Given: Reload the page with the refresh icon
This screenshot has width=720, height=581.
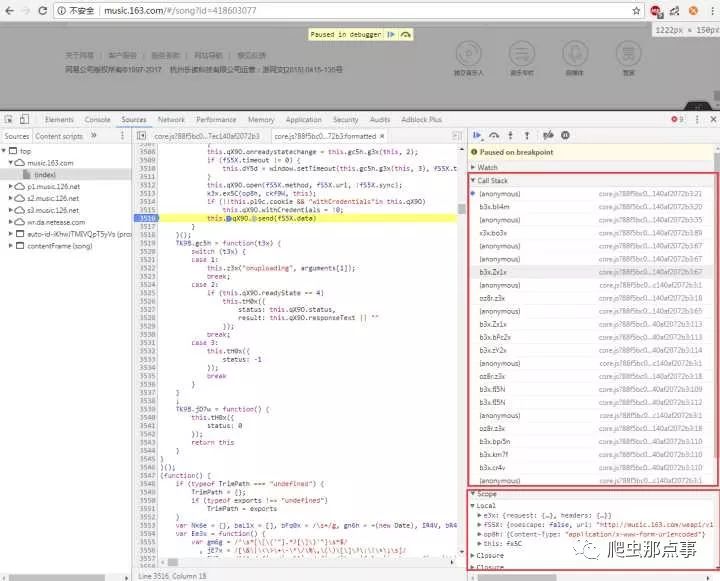Looking at the screenshot, I should [x=42, y=11].
